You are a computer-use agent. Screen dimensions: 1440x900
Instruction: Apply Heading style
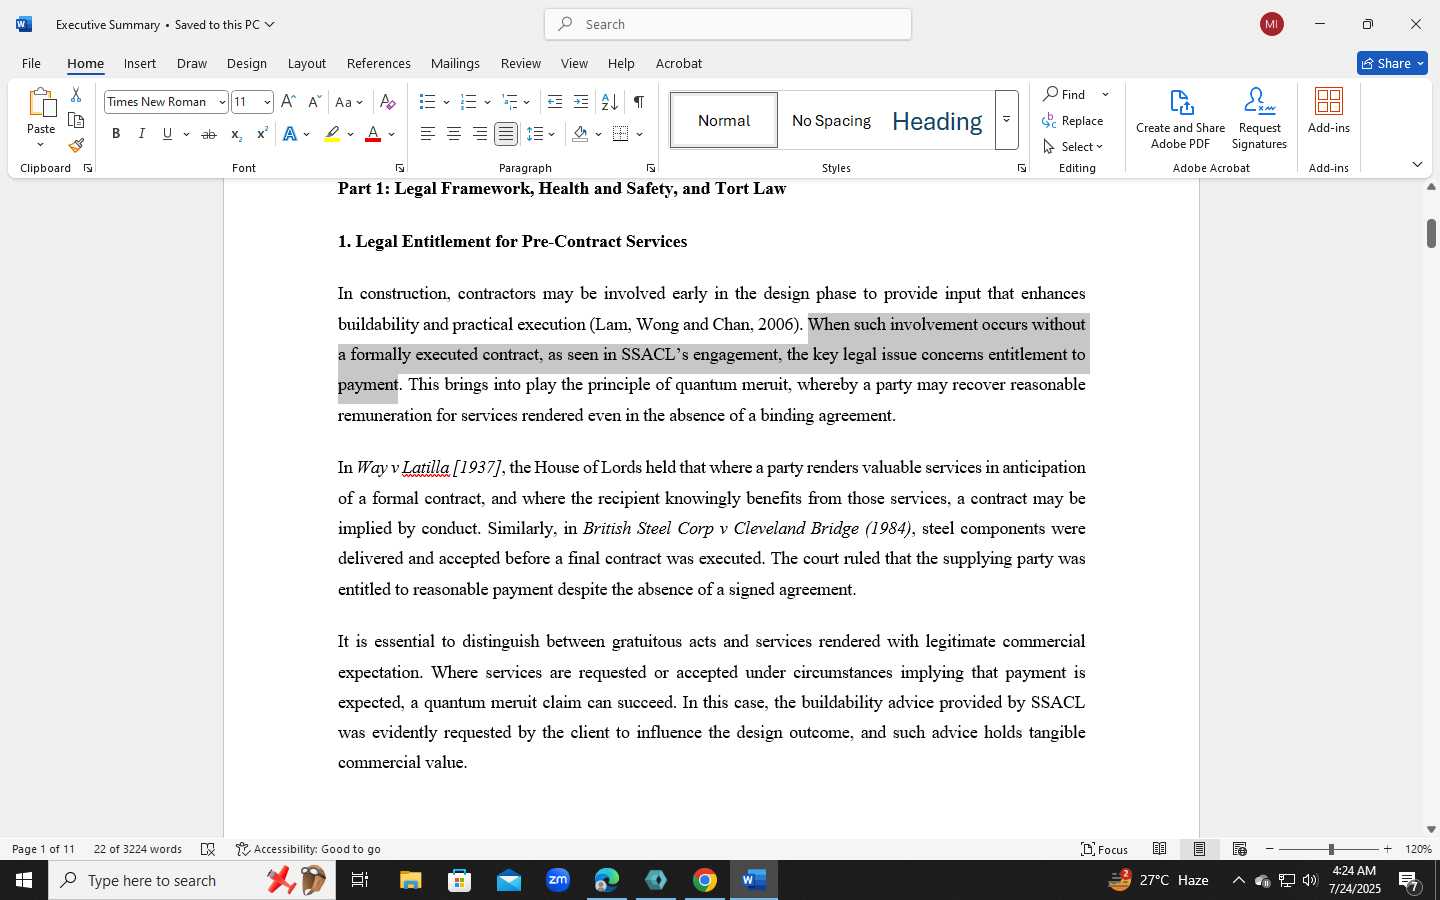[937, 120]
